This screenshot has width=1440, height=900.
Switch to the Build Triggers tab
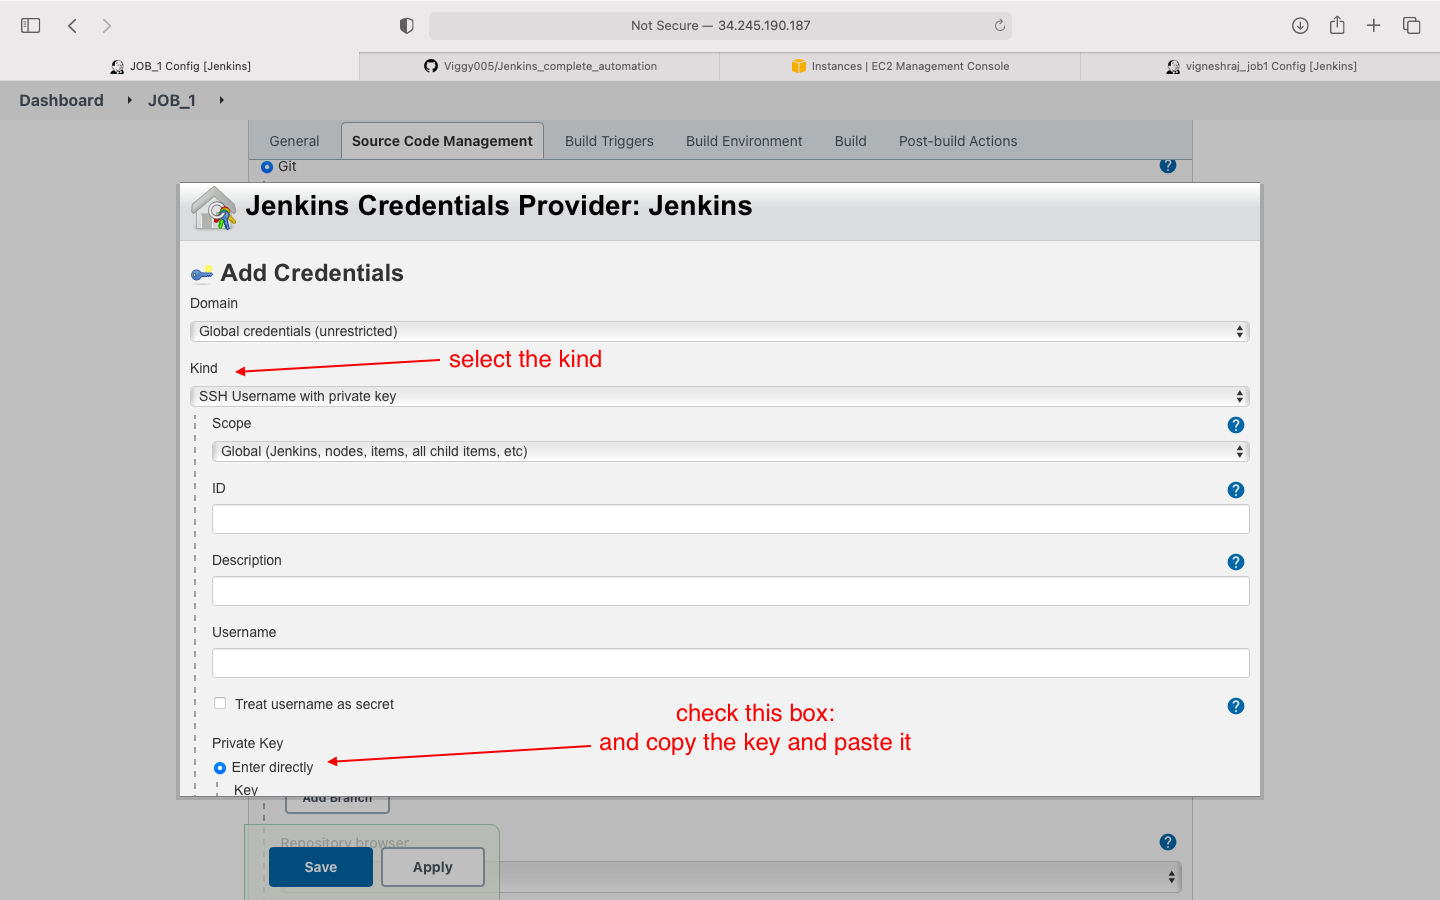[x=609, y=141]
